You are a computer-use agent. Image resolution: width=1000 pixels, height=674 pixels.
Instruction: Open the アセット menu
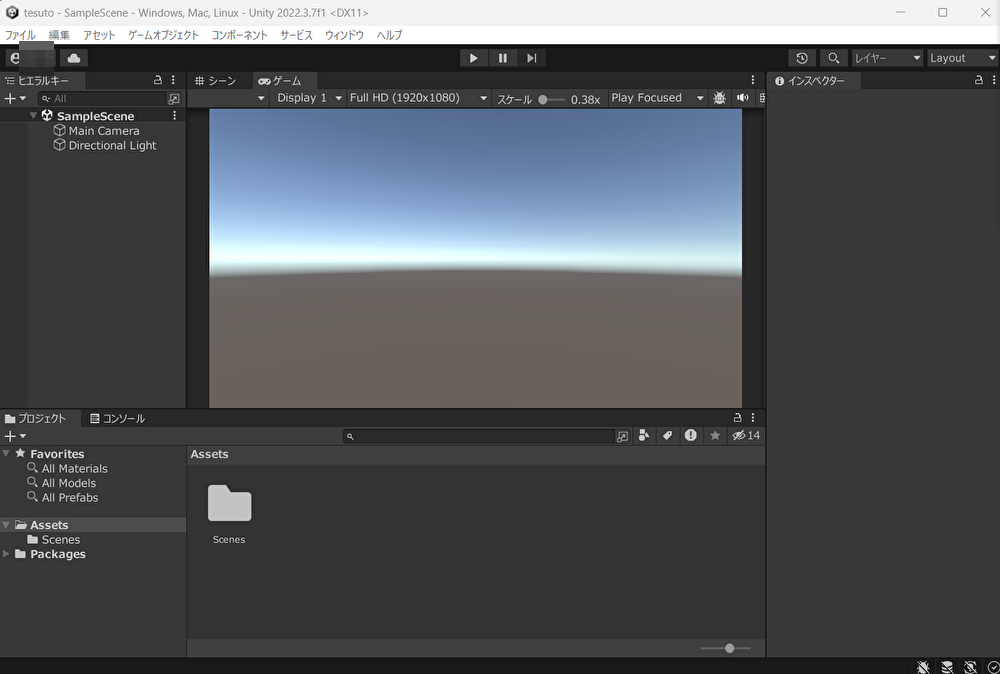(99, 35)
